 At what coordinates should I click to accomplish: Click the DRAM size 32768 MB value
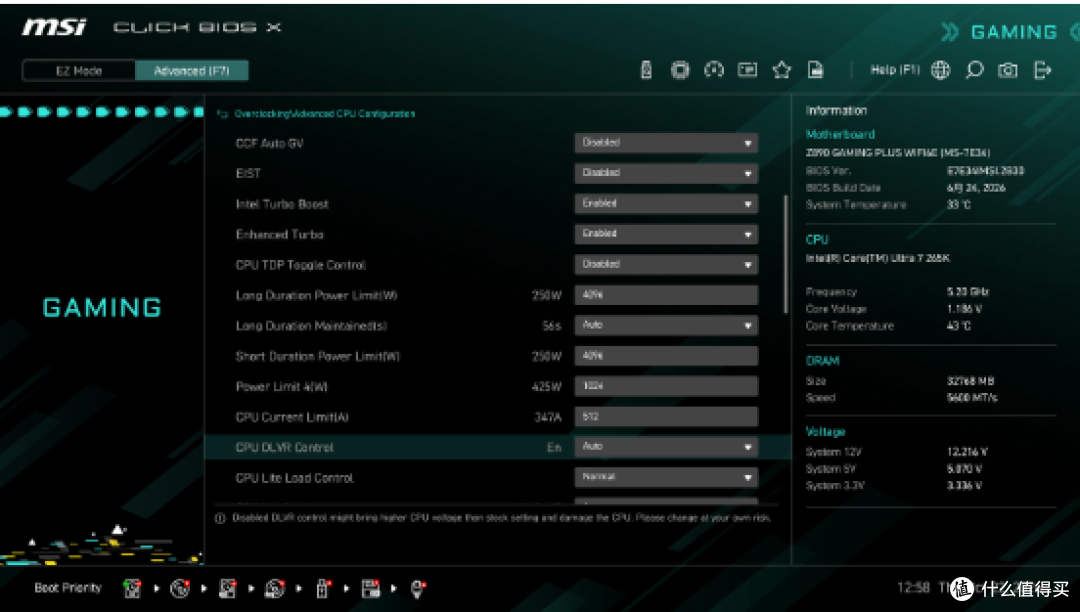(970, 381)
